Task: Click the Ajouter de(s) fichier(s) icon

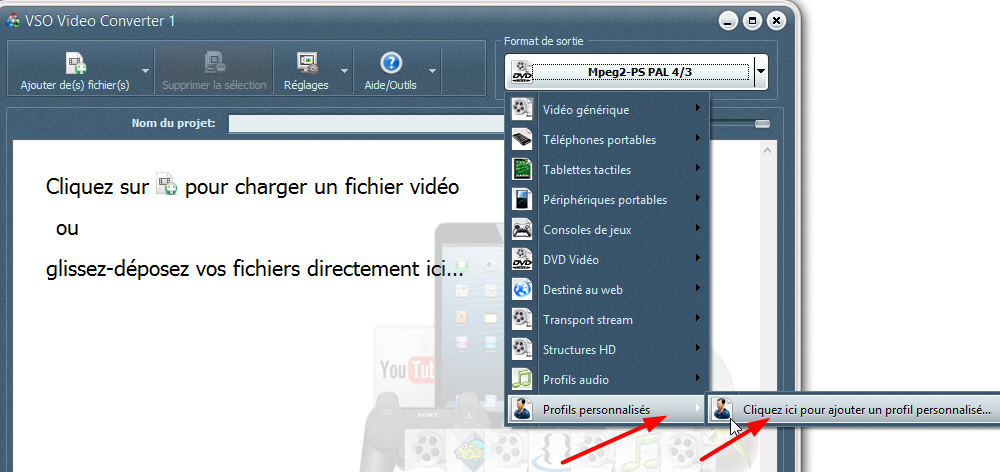Action: point(75,63)
